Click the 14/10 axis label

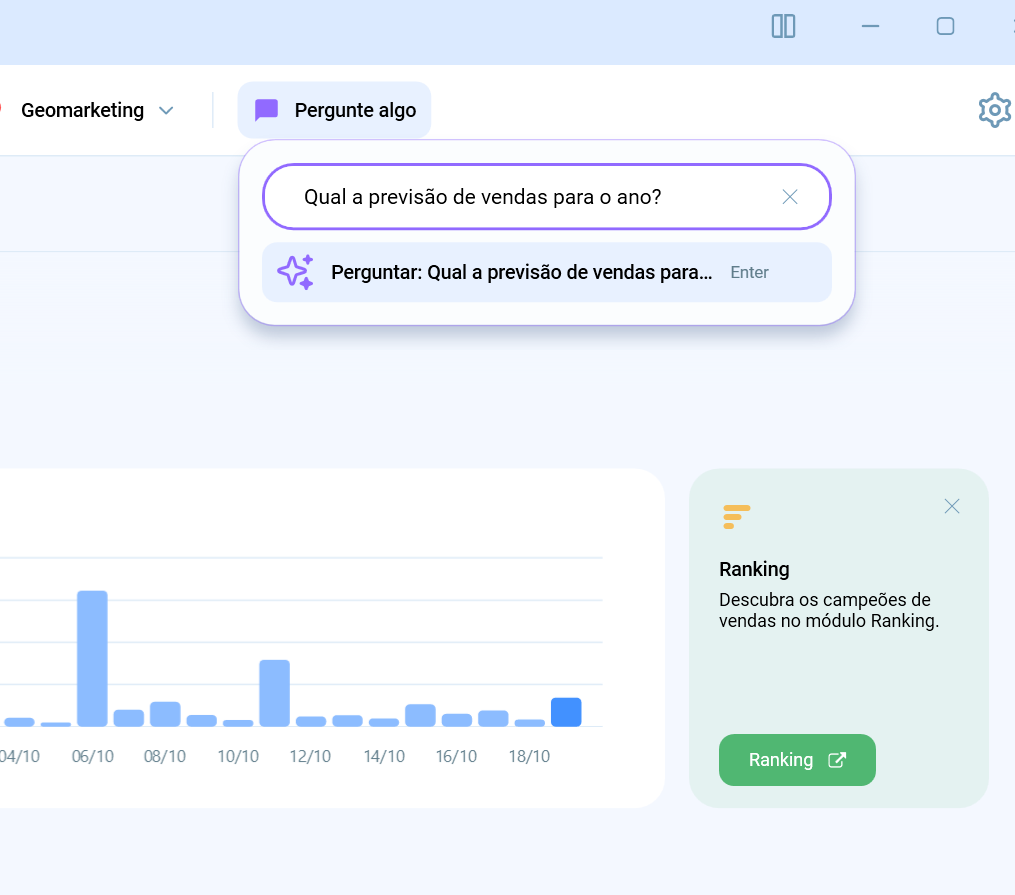(384, 756)
